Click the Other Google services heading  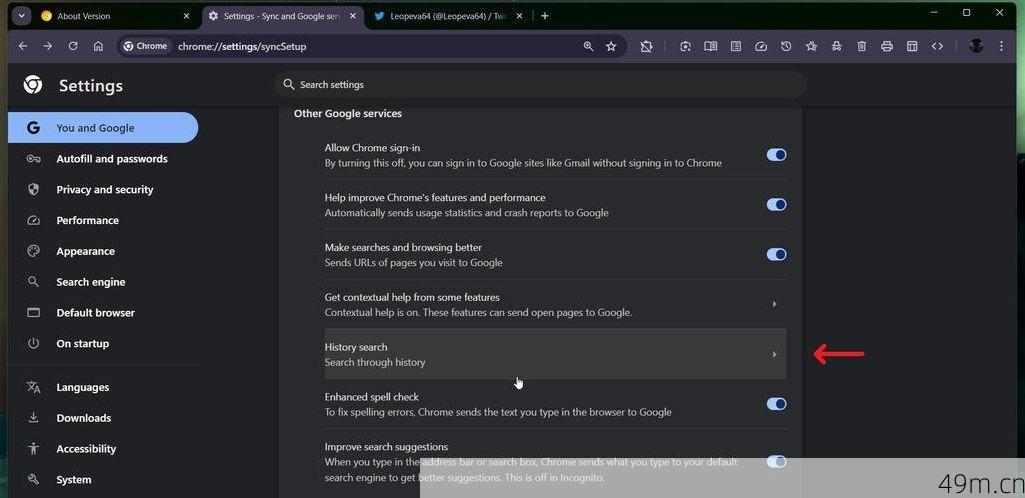click(x=348, y=113)
